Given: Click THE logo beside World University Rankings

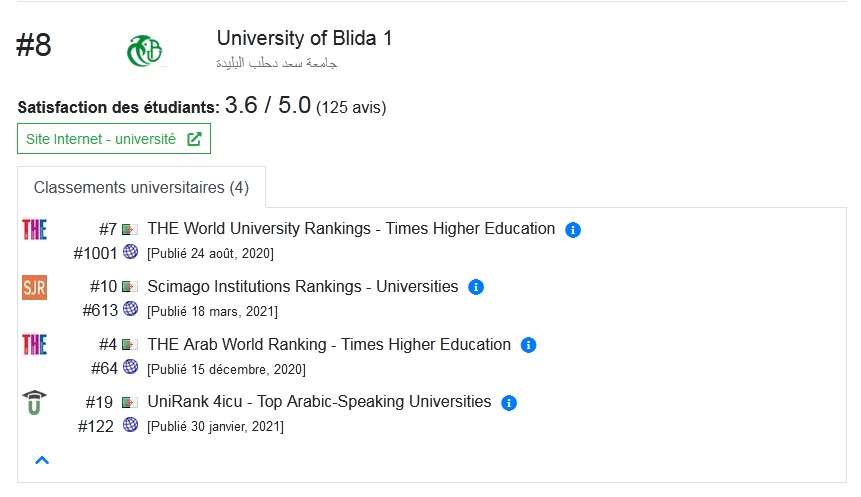Looking at the screenshot, I should point(35,230).
